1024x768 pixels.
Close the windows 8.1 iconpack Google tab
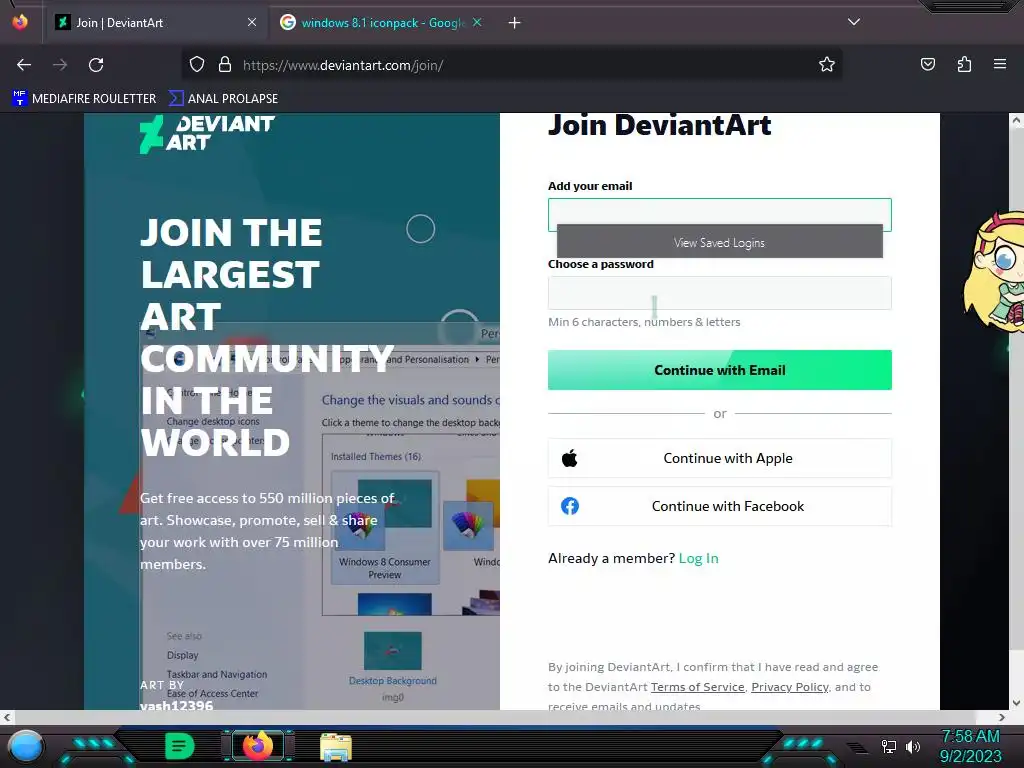coord(477,22)
